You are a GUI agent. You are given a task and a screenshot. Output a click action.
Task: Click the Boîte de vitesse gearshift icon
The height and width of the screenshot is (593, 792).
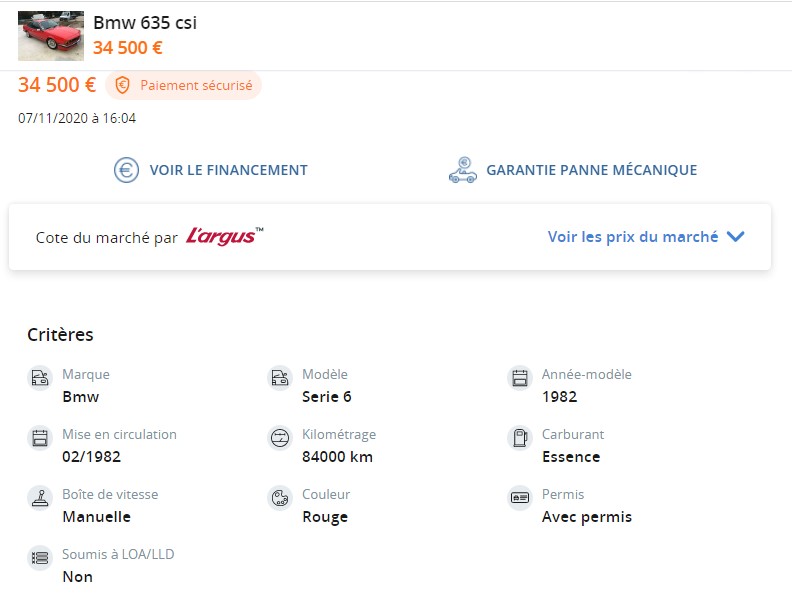39,498
